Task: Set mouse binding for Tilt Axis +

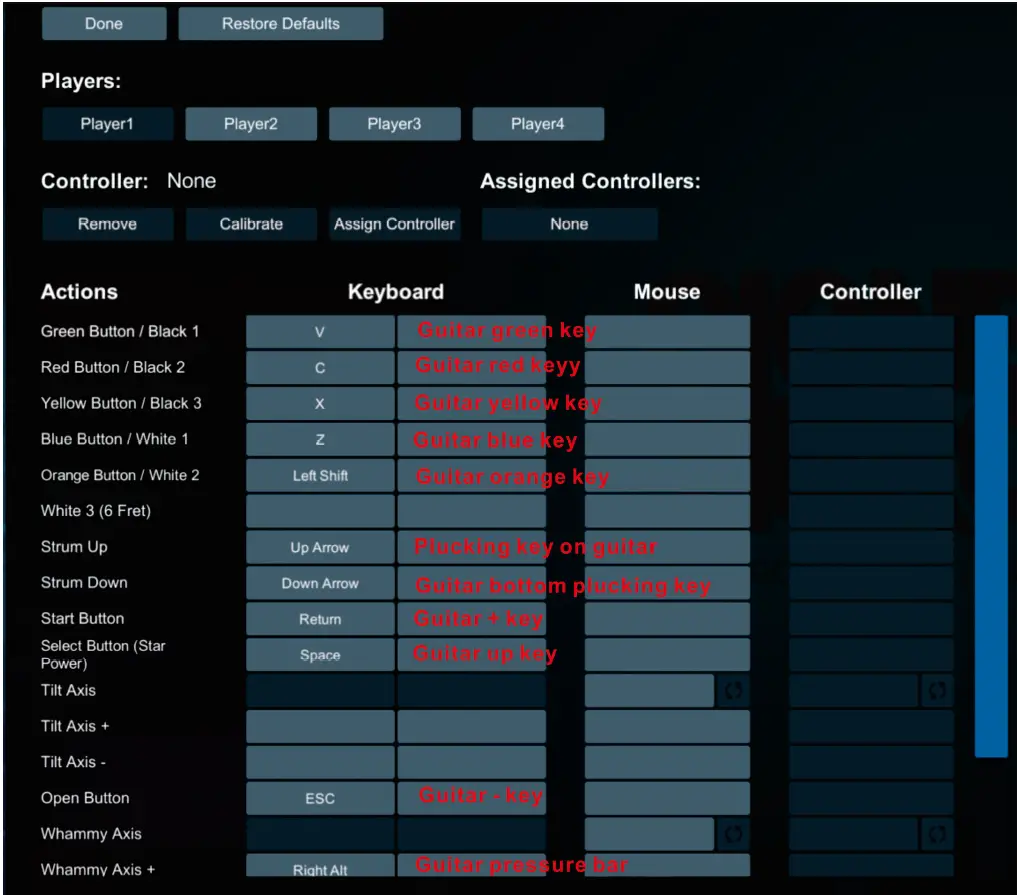Action: 667,727
